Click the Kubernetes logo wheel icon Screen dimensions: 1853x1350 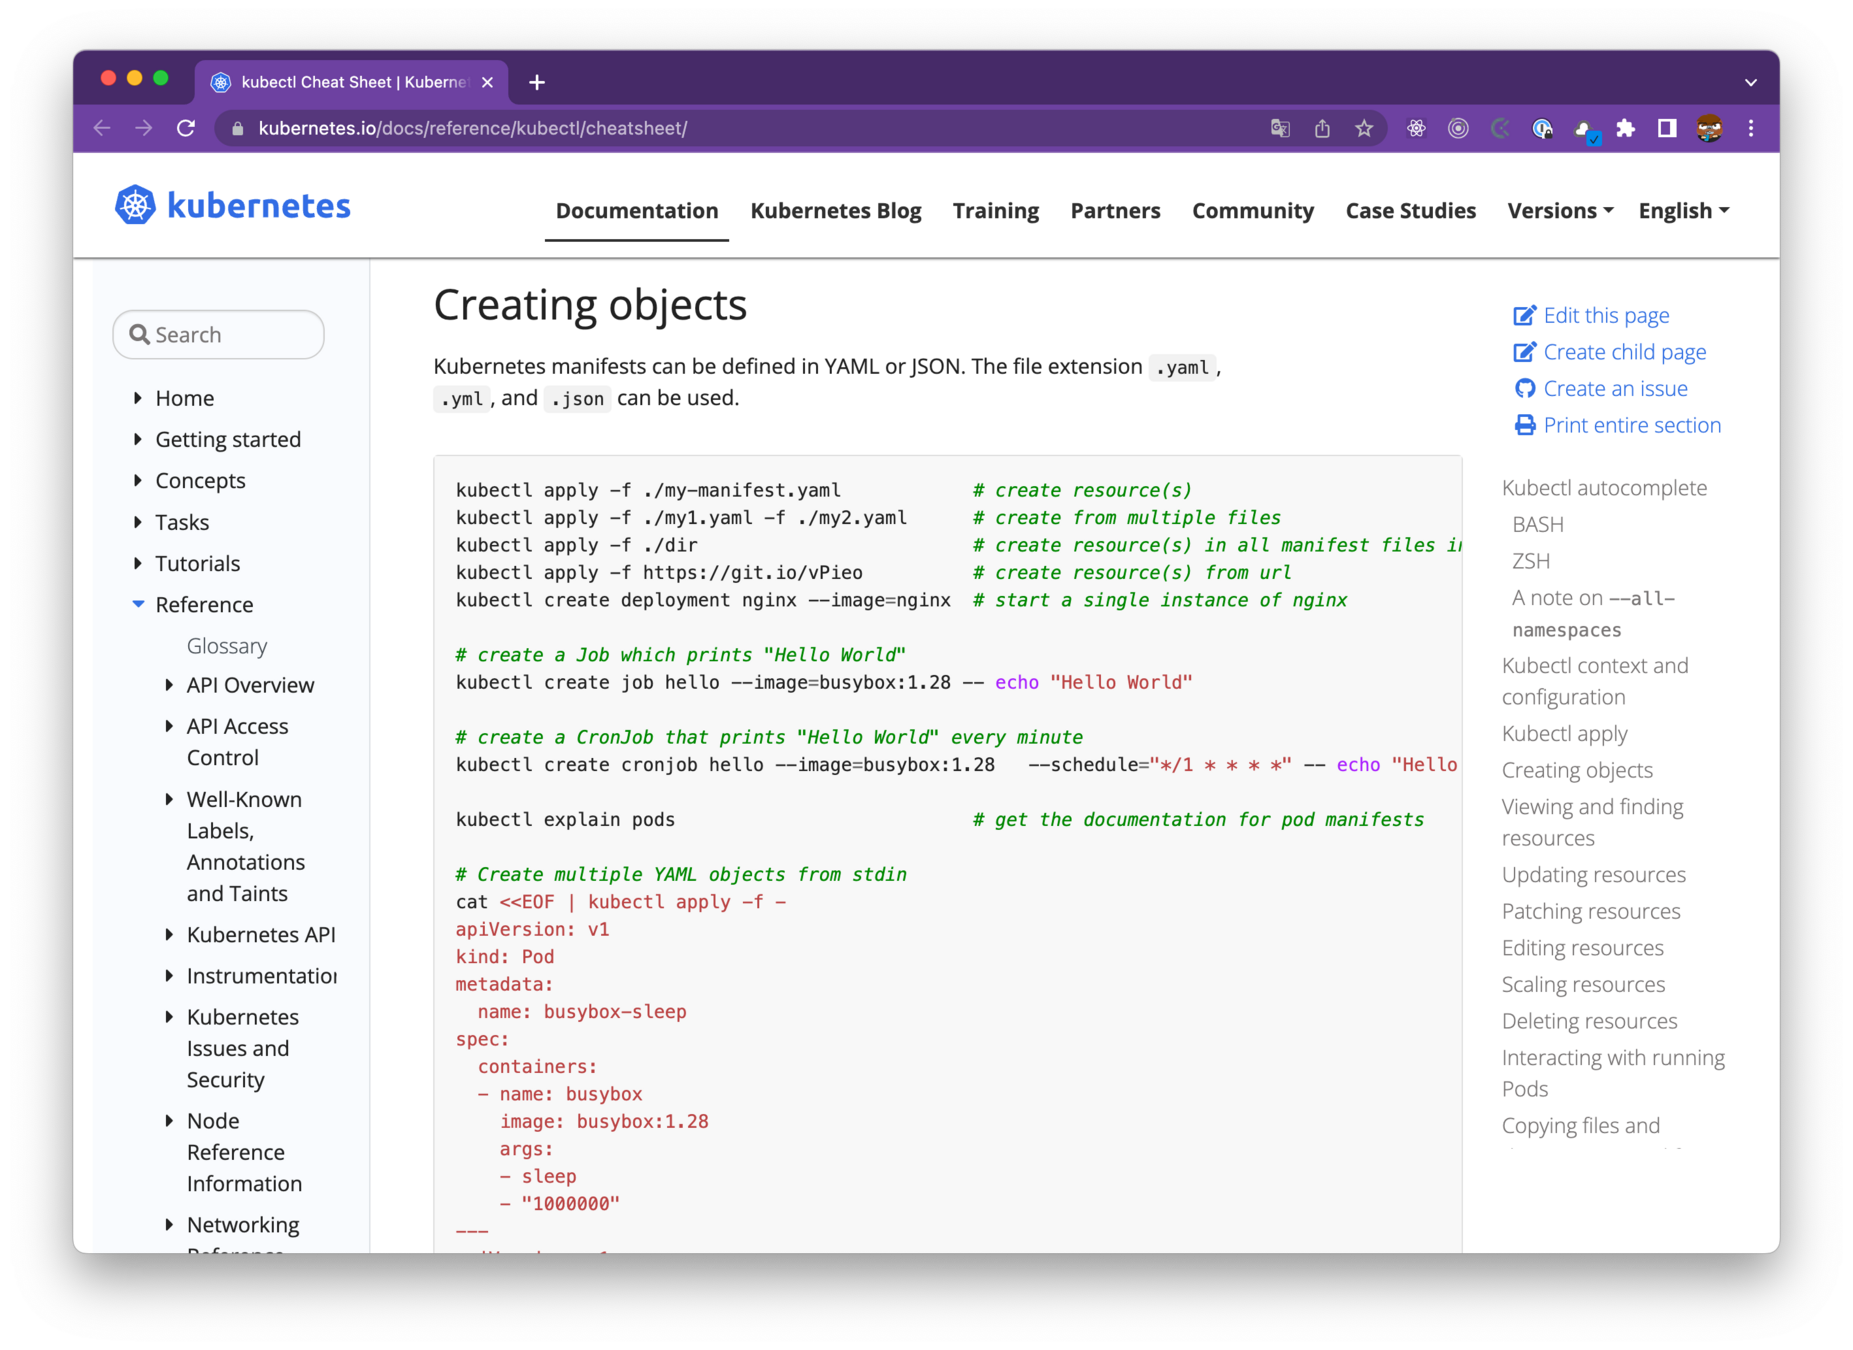click(135, 205)
